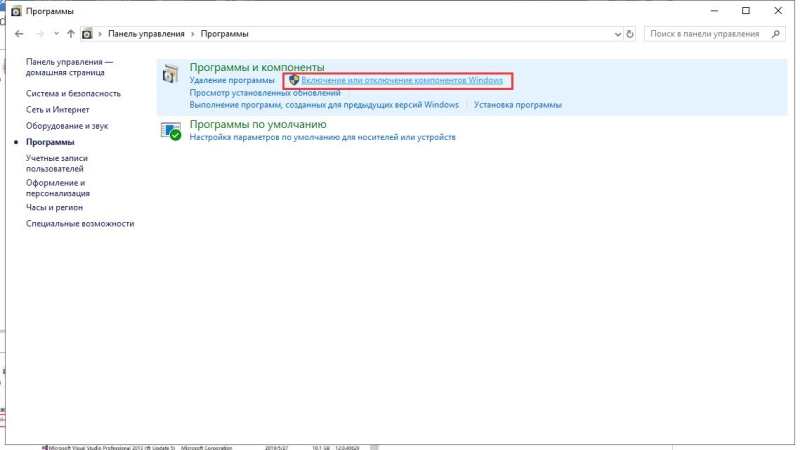The image size is (800, 450).
Task: Open 'Выполнение программ, созданных для предыдущих версий Windows'
Action: pos(324,105)
